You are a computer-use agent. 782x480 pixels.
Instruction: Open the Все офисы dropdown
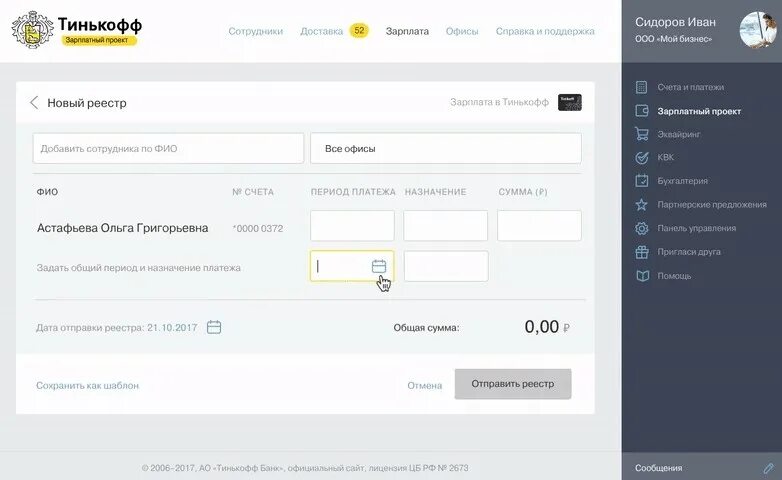point(446,148)
